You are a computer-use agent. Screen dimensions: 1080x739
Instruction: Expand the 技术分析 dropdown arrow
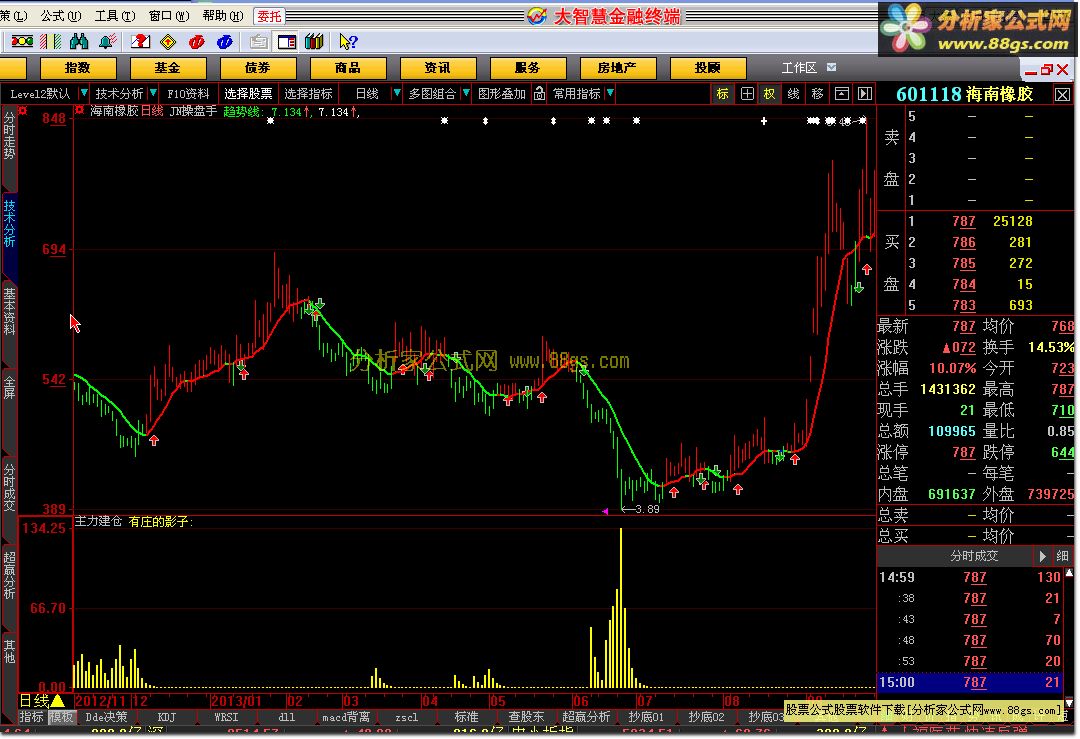pos(153,93)
